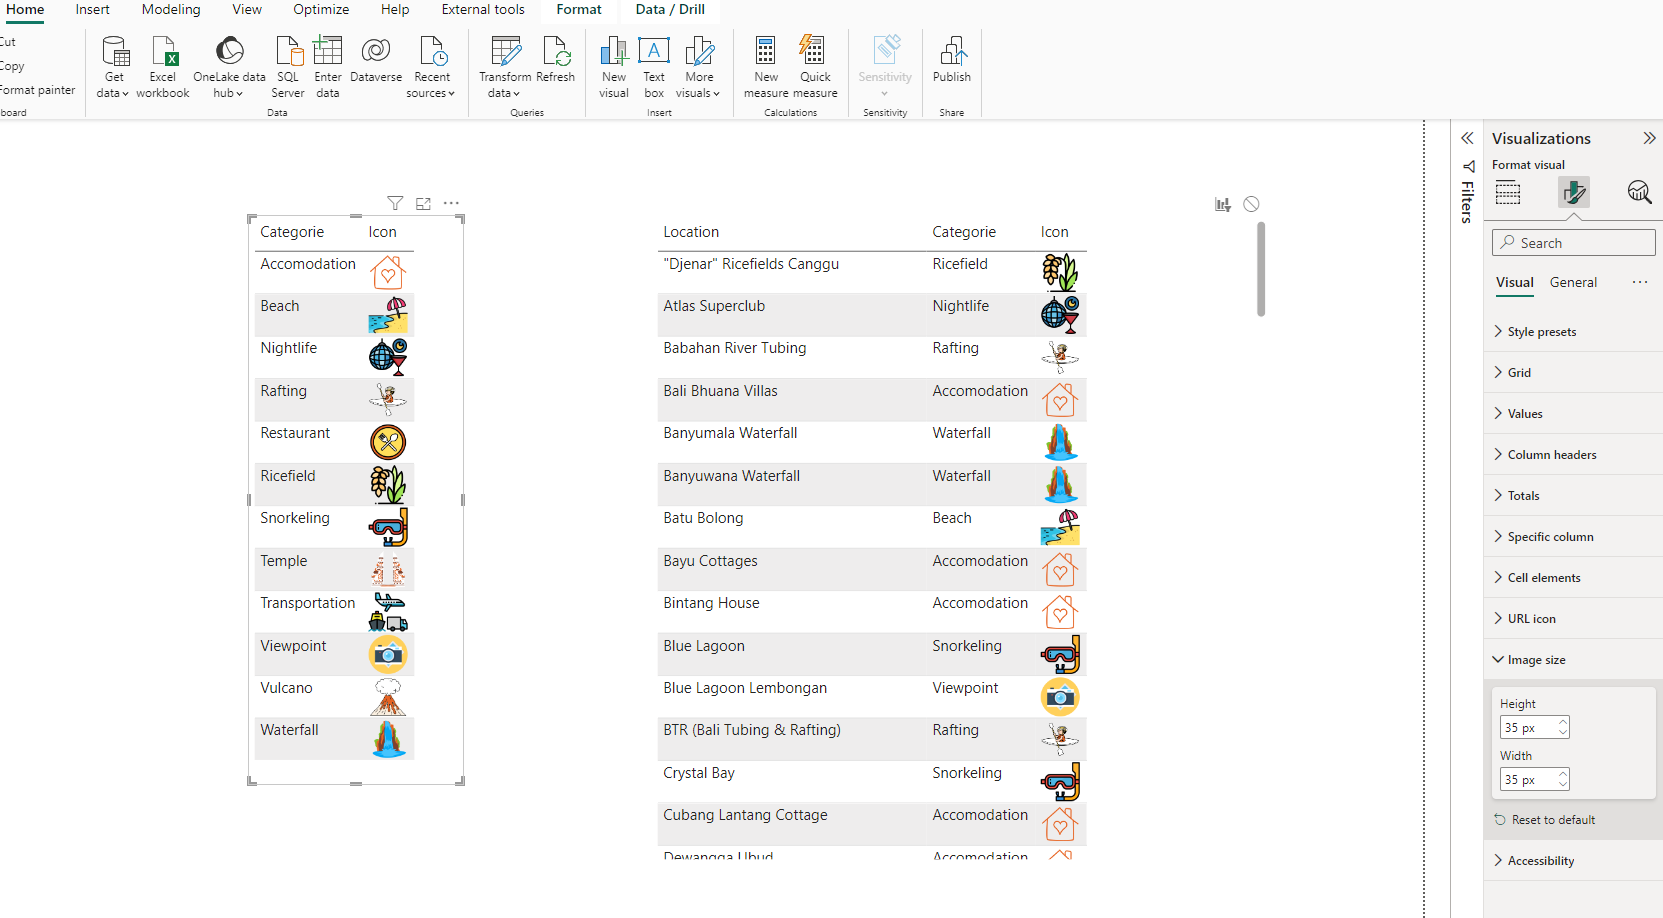Increase the icon Height using the stepper

(1563, 722)
